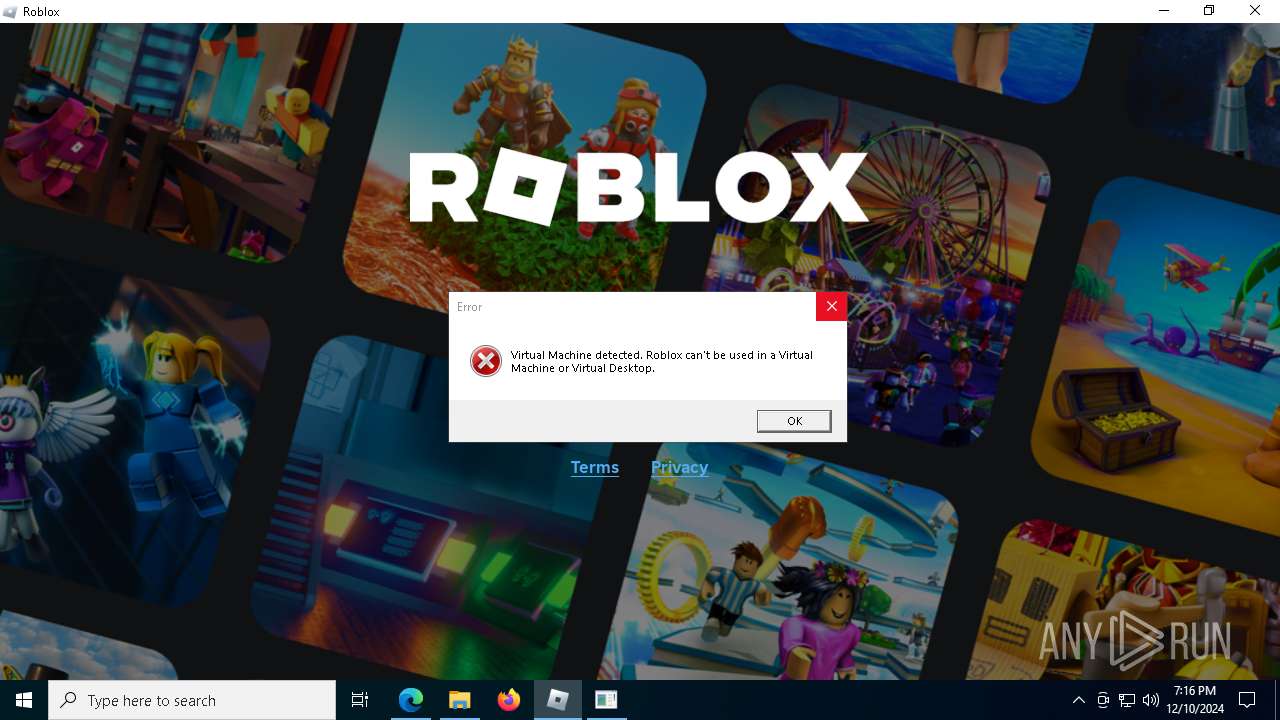The height and width of the screenshot is (720, 1280).
Task: Open Task View from the taskbar
Action: [x=360, y=700]
